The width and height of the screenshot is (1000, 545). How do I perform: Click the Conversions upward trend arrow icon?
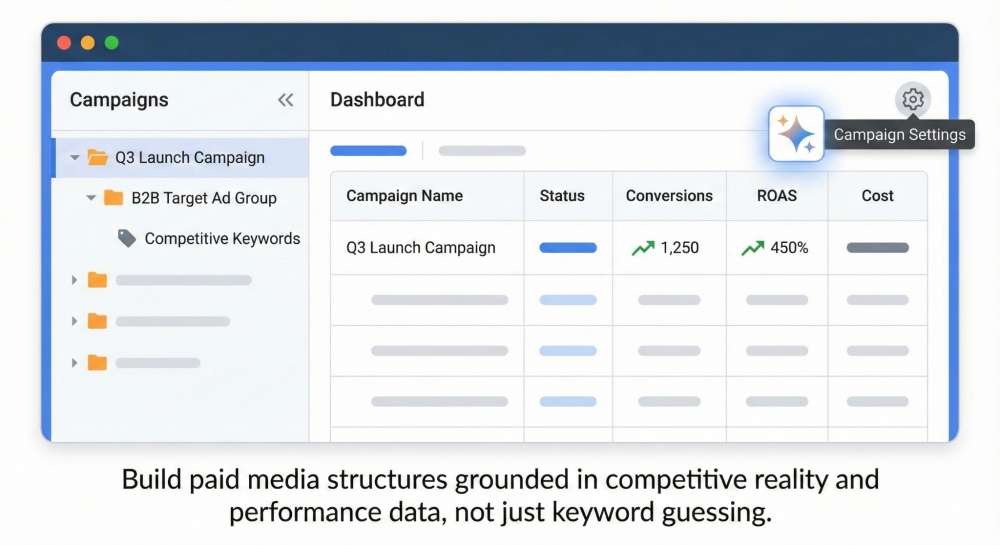[x=643, y=248]
